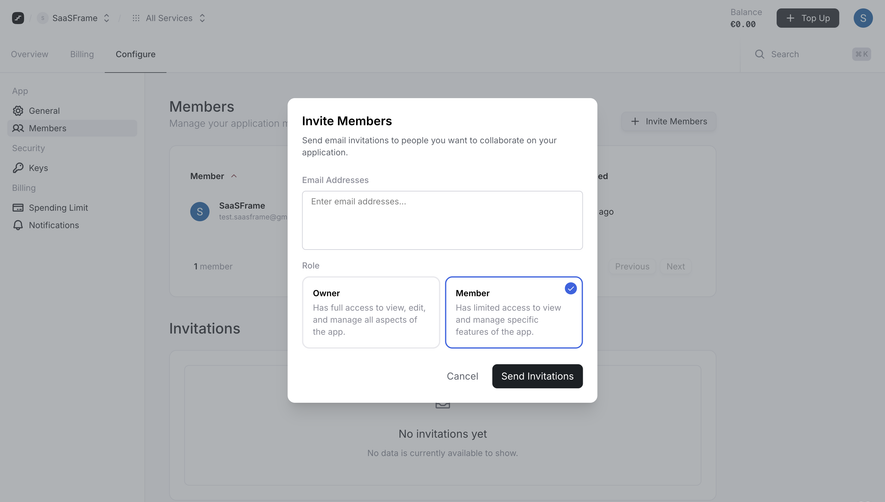The image size is (885, 502).
Task: Click the ⌘K shortcut badge
Action: [861, 54]
